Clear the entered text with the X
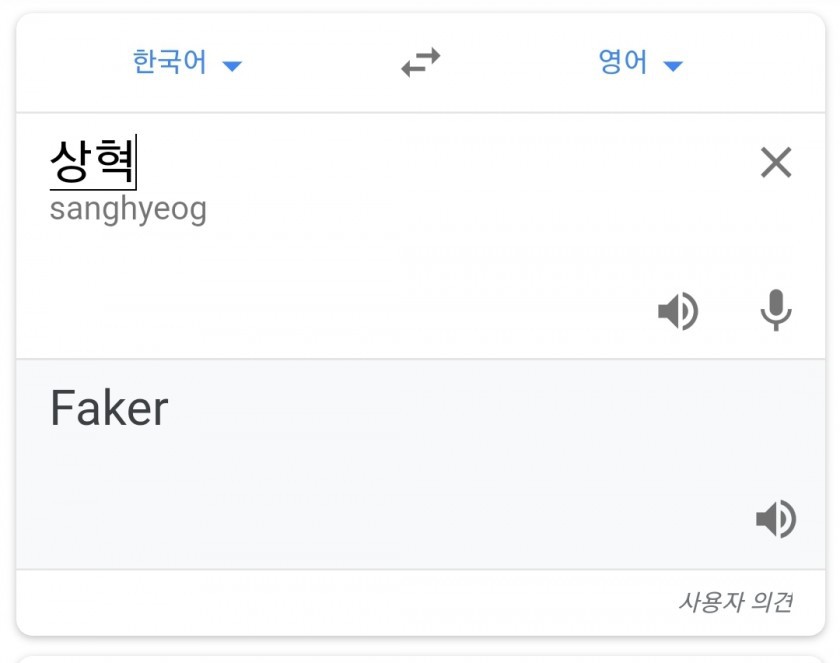This screenshot has width=840, height=663. (x=776, y=163)
